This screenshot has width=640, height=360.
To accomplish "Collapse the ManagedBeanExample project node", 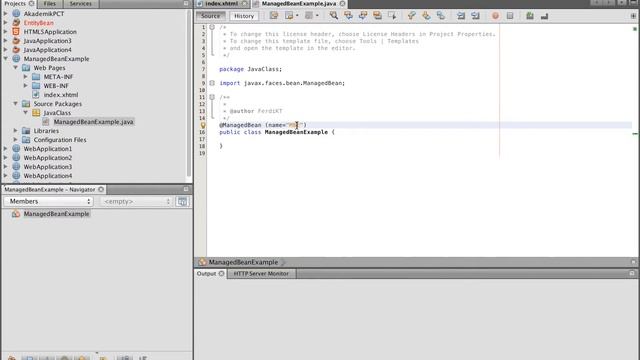I will [x=6, y=59].
